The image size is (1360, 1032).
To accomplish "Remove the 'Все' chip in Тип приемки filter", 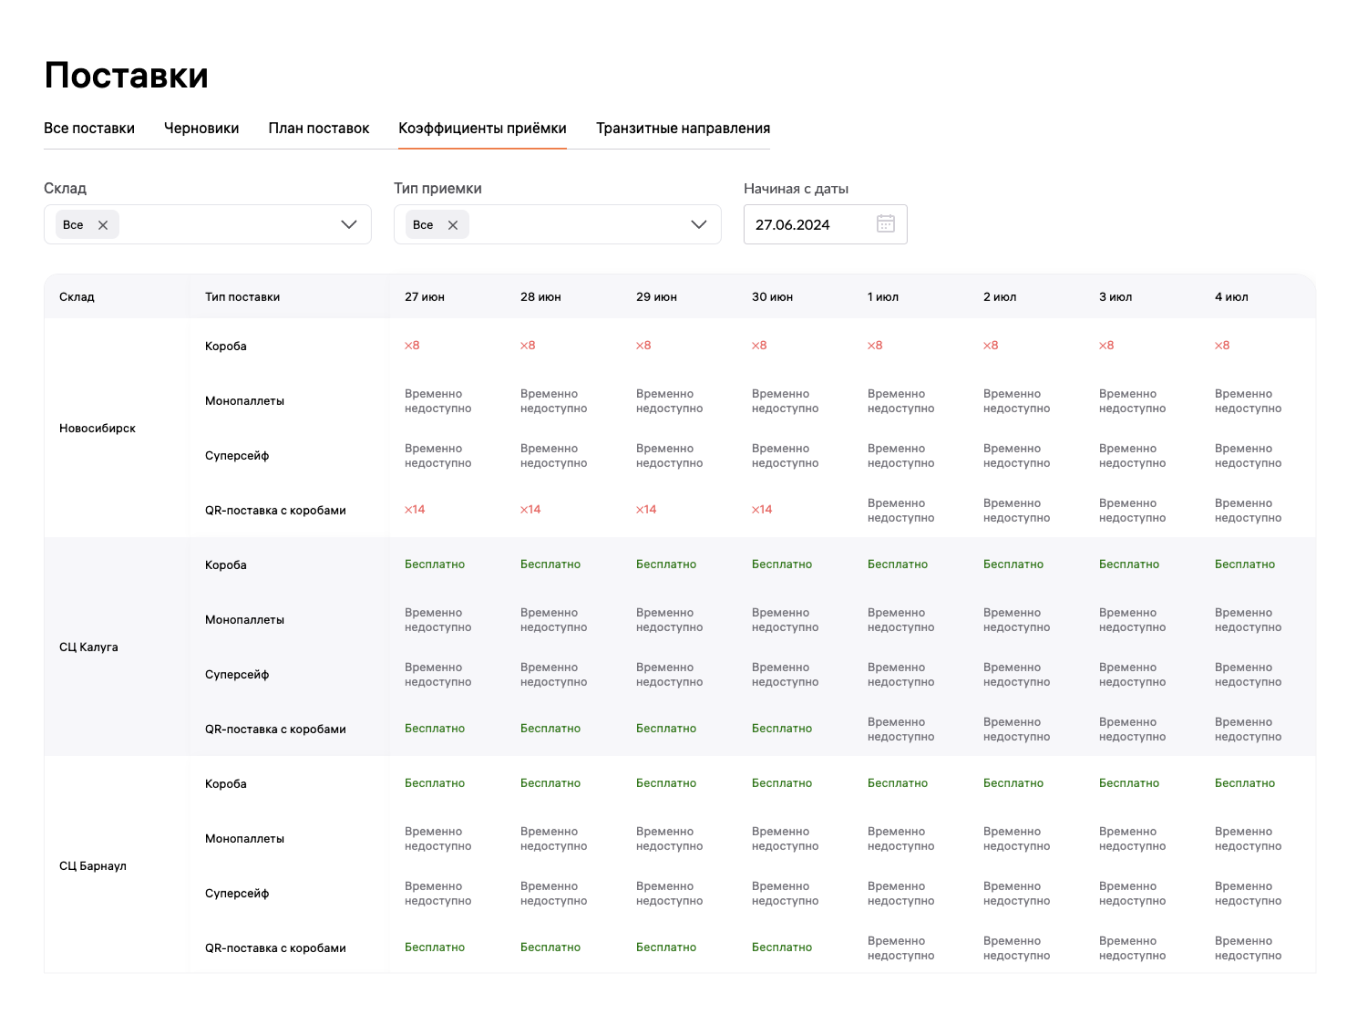I will pos(453,225).
